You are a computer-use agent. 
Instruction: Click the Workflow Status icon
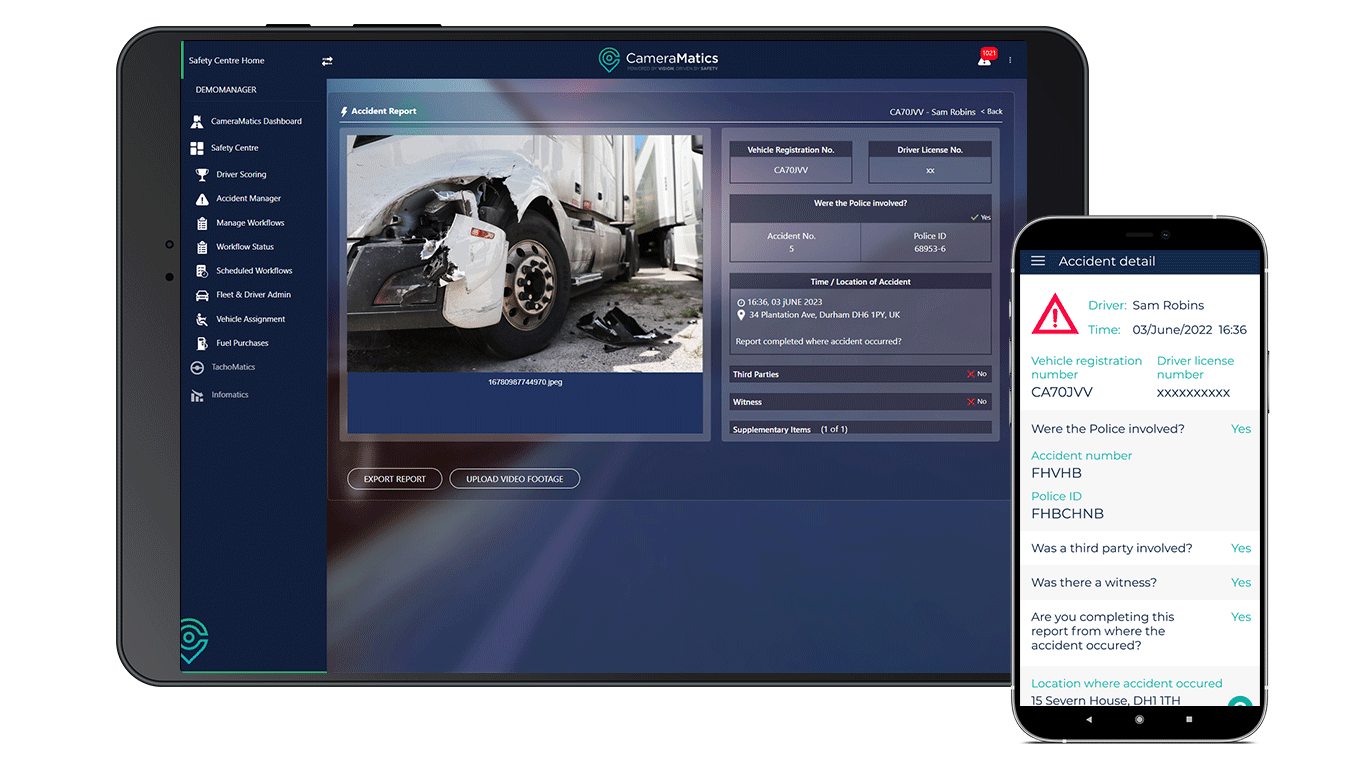[x=202, y=247]
